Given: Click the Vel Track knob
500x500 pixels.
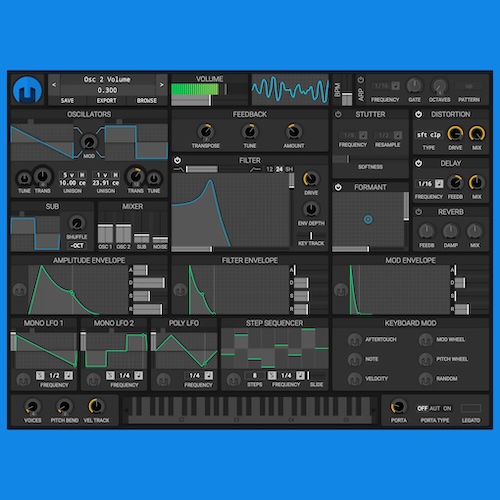Looking at the screenshot, I should (x=96, y=406).
